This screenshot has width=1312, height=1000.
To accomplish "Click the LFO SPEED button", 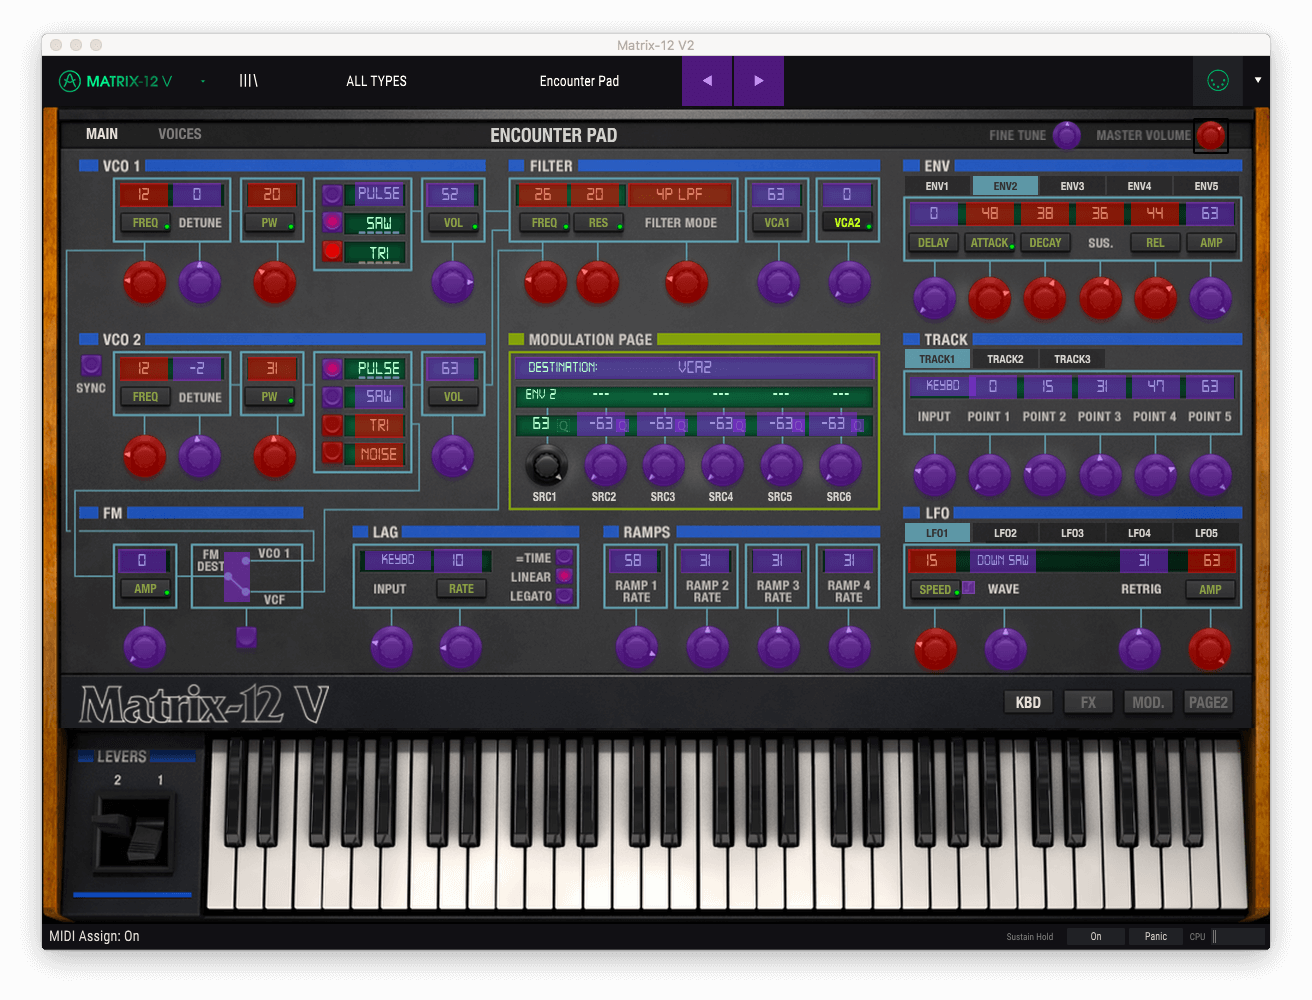I will 935,590.
